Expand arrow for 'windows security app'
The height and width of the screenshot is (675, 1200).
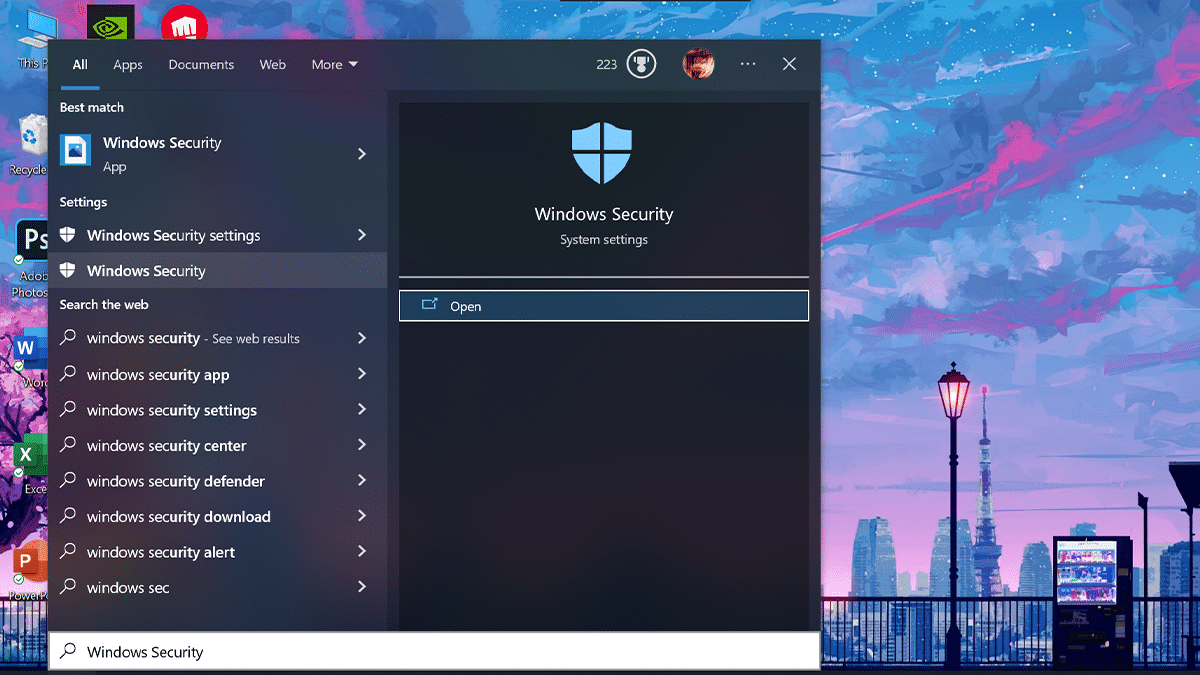coord(362,374)
